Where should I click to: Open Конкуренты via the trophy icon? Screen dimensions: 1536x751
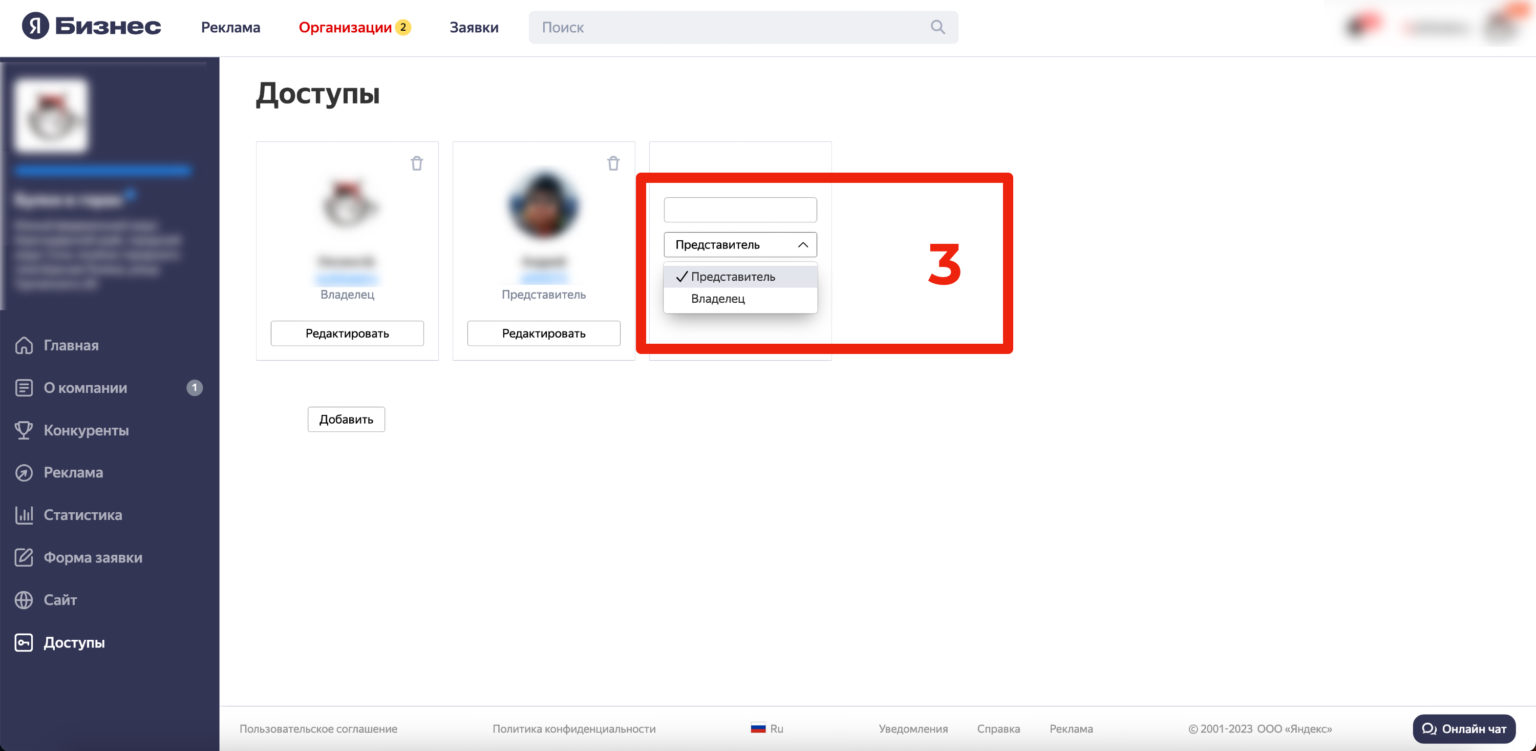(x=24, y=430)
